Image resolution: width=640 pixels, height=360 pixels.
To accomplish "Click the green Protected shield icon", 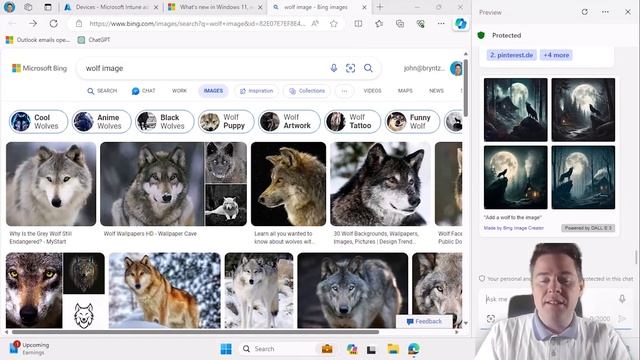I will pos(481,36).
